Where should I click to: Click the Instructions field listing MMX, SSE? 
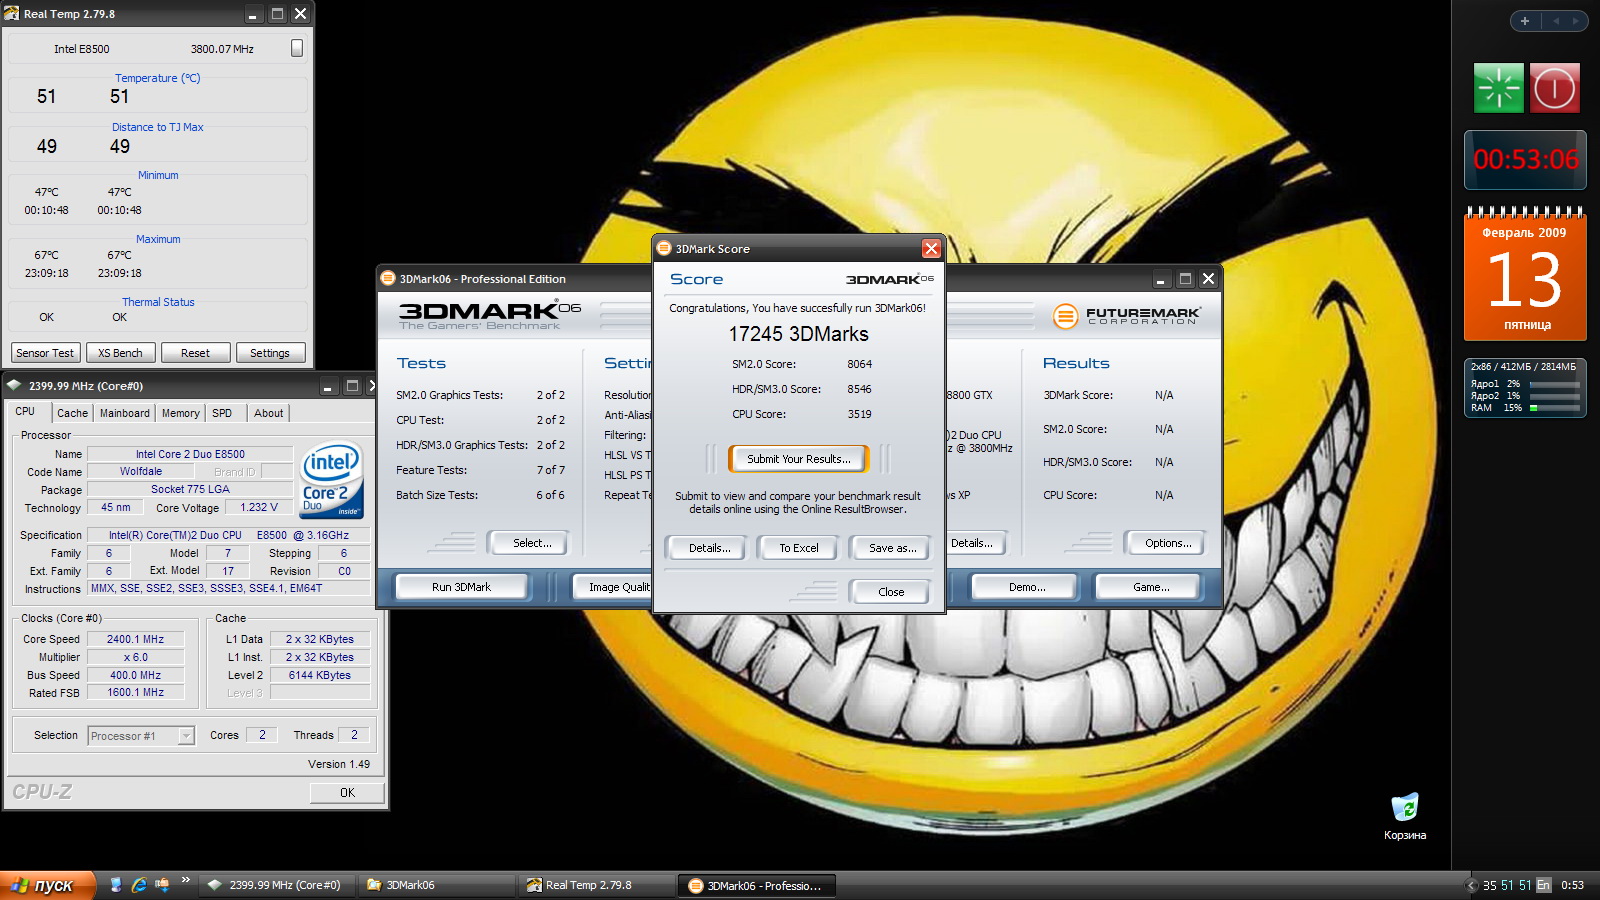pos(228,588)
